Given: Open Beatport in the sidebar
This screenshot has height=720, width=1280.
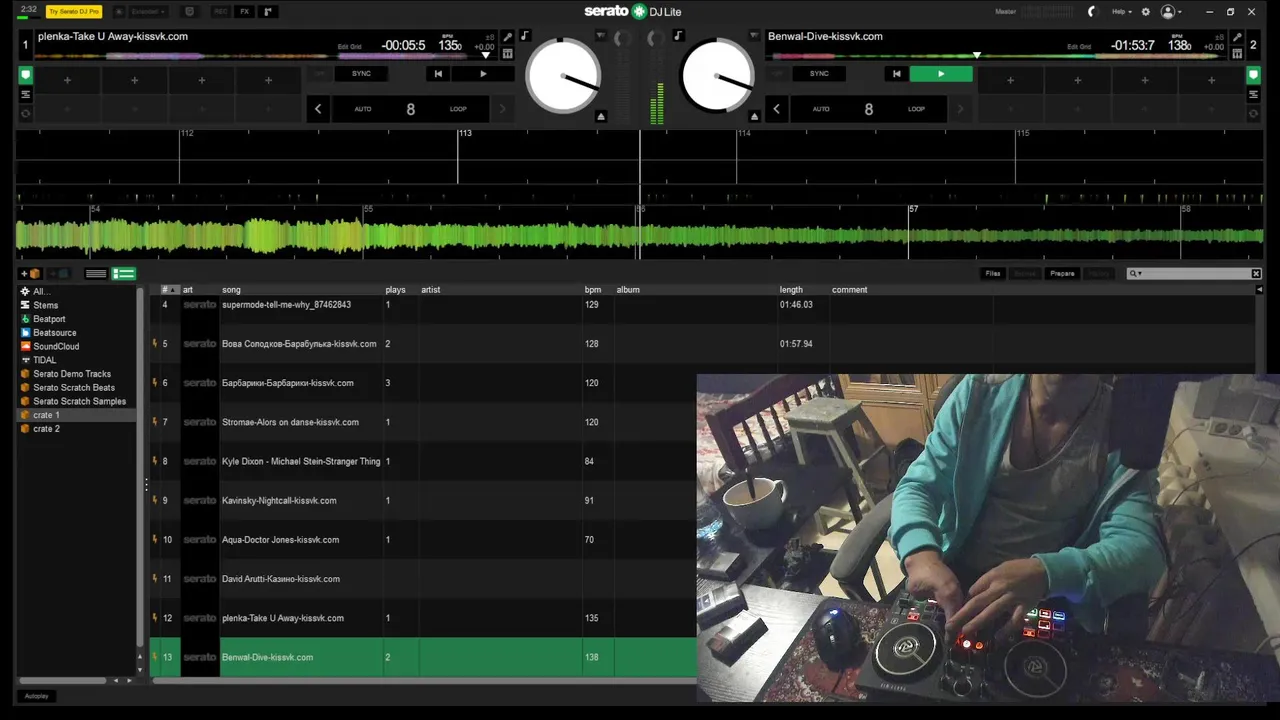Looking at the screenshot, I should click(49, 319).
